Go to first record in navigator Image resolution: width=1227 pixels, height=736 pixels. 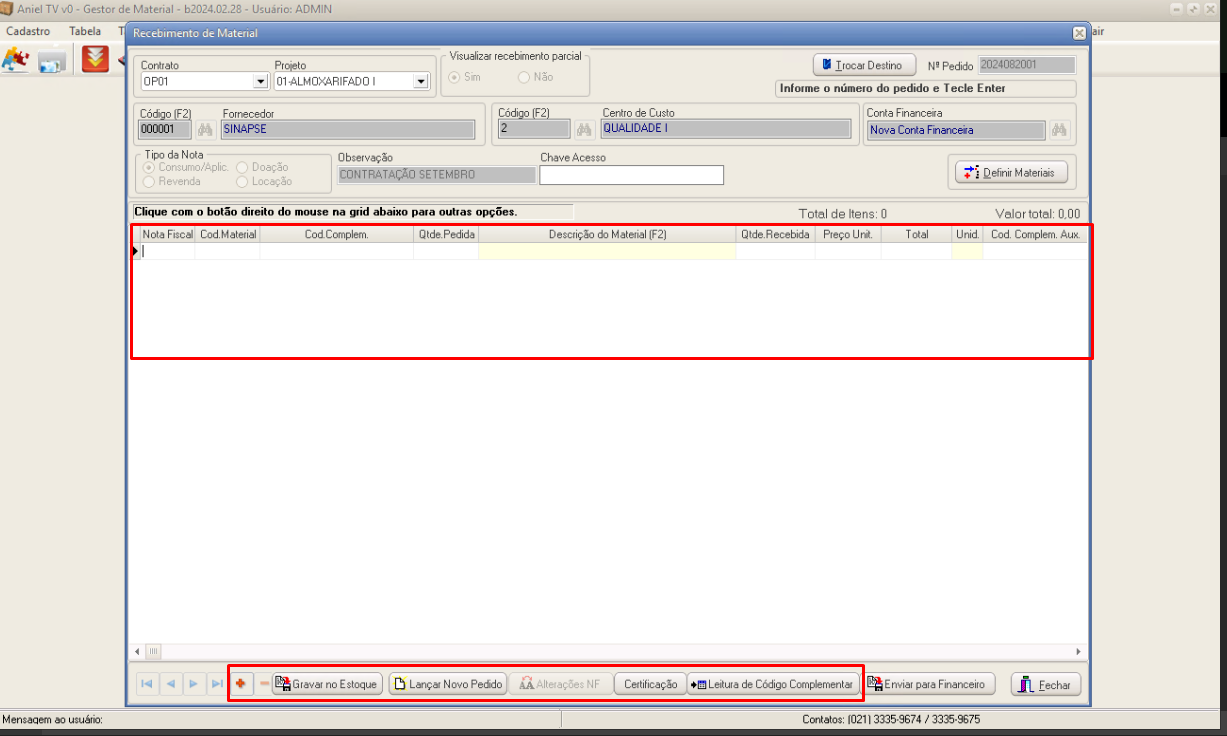click(147, 684)
